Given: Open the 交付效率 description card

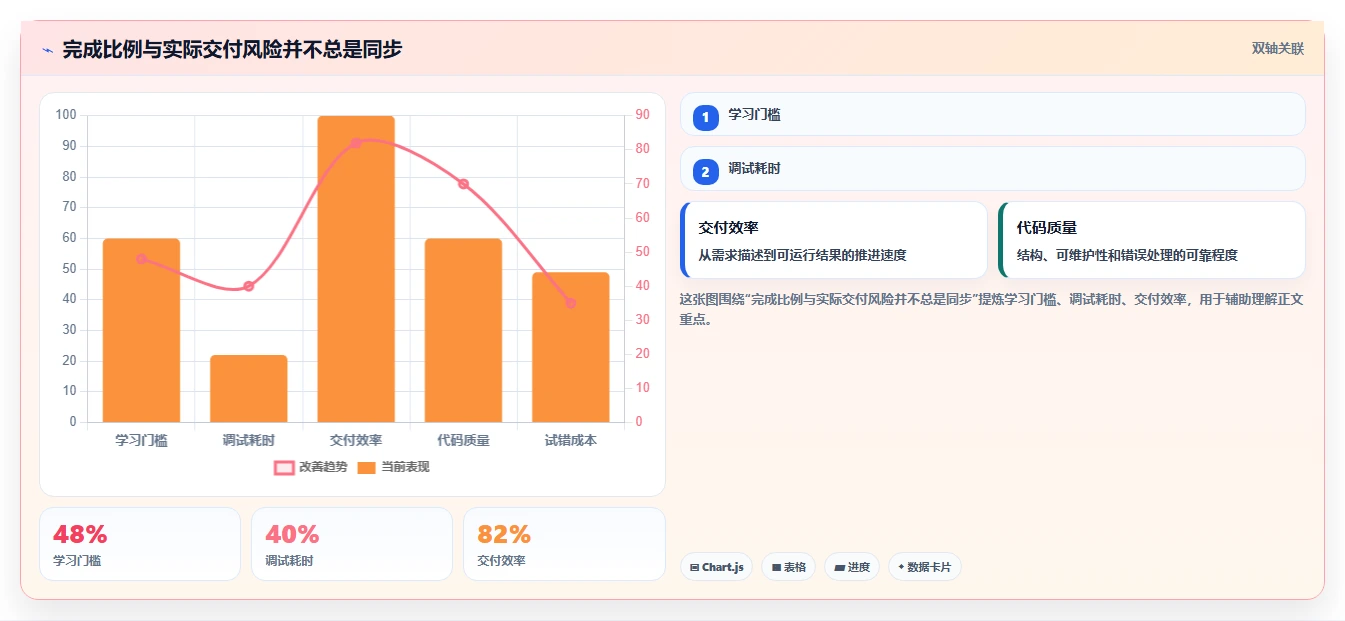Looking at the screenshot, I should (x=834, y=240).
